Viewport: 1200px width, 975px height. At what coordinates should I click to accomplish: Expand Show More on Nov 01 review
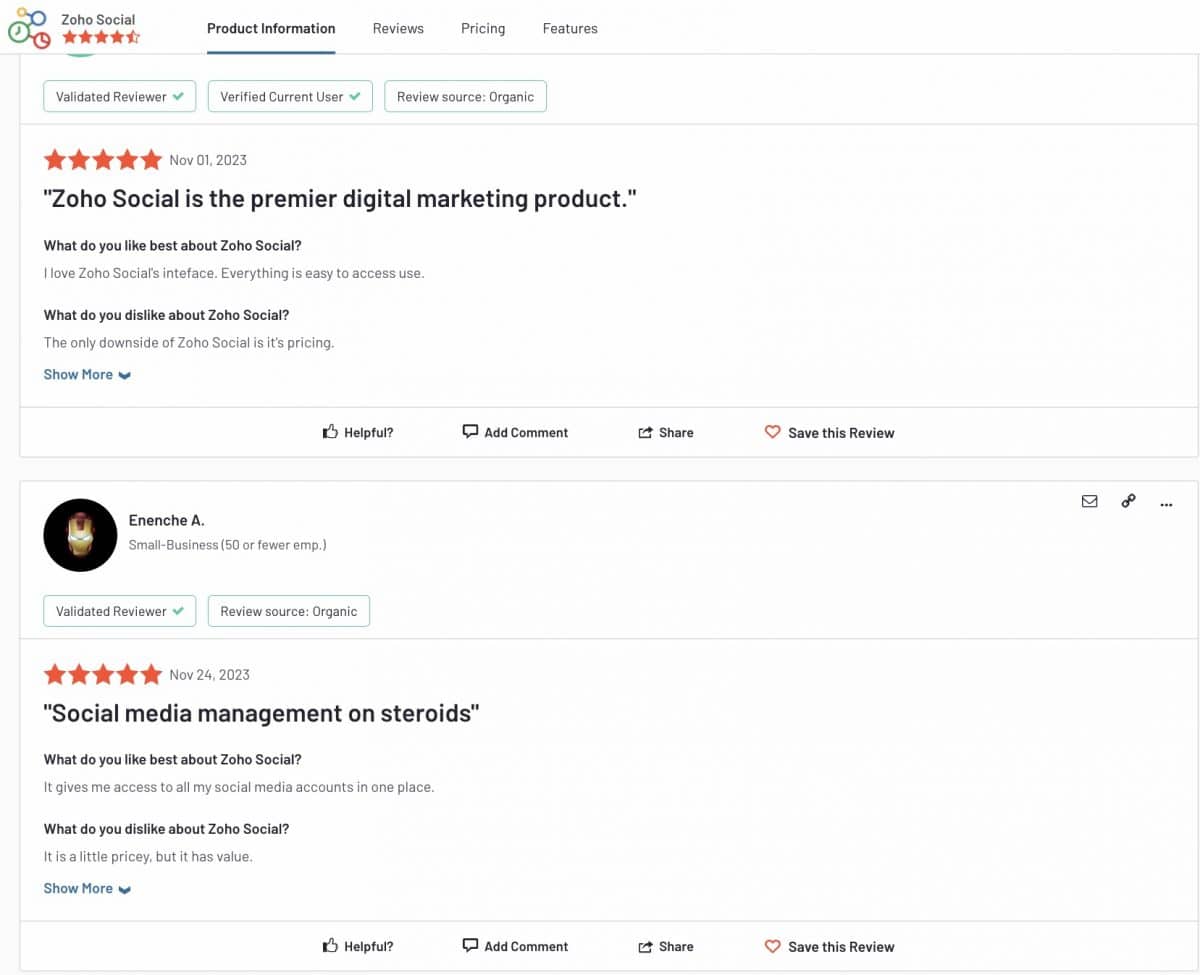(x=87, y=375)
